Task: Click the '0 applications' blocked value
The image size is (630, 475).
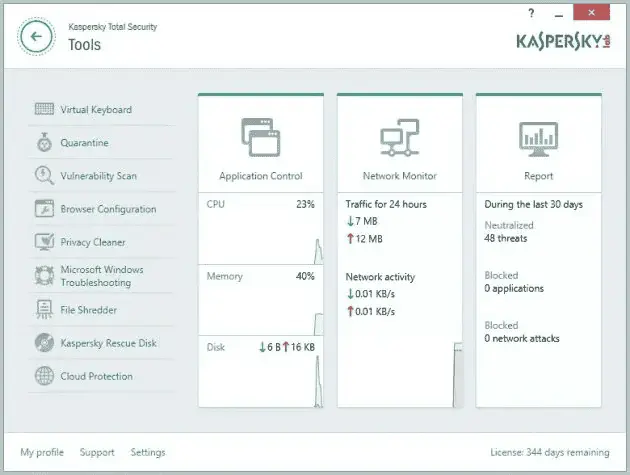Action: coord(514,289)
